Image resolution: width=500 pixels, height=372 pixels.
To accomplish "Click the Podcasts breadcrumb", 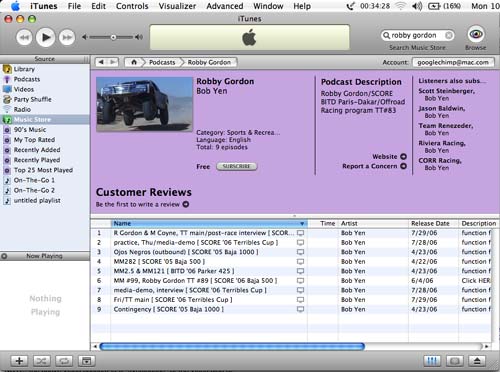I will pyautogui.click(x=162, y=62).
